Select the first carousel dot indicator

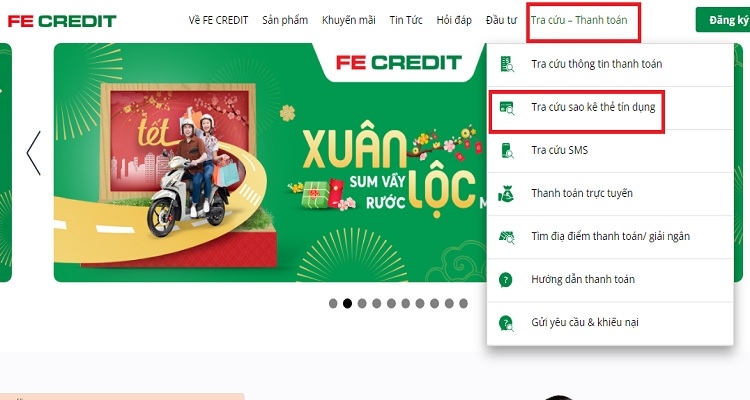point(333,303)
